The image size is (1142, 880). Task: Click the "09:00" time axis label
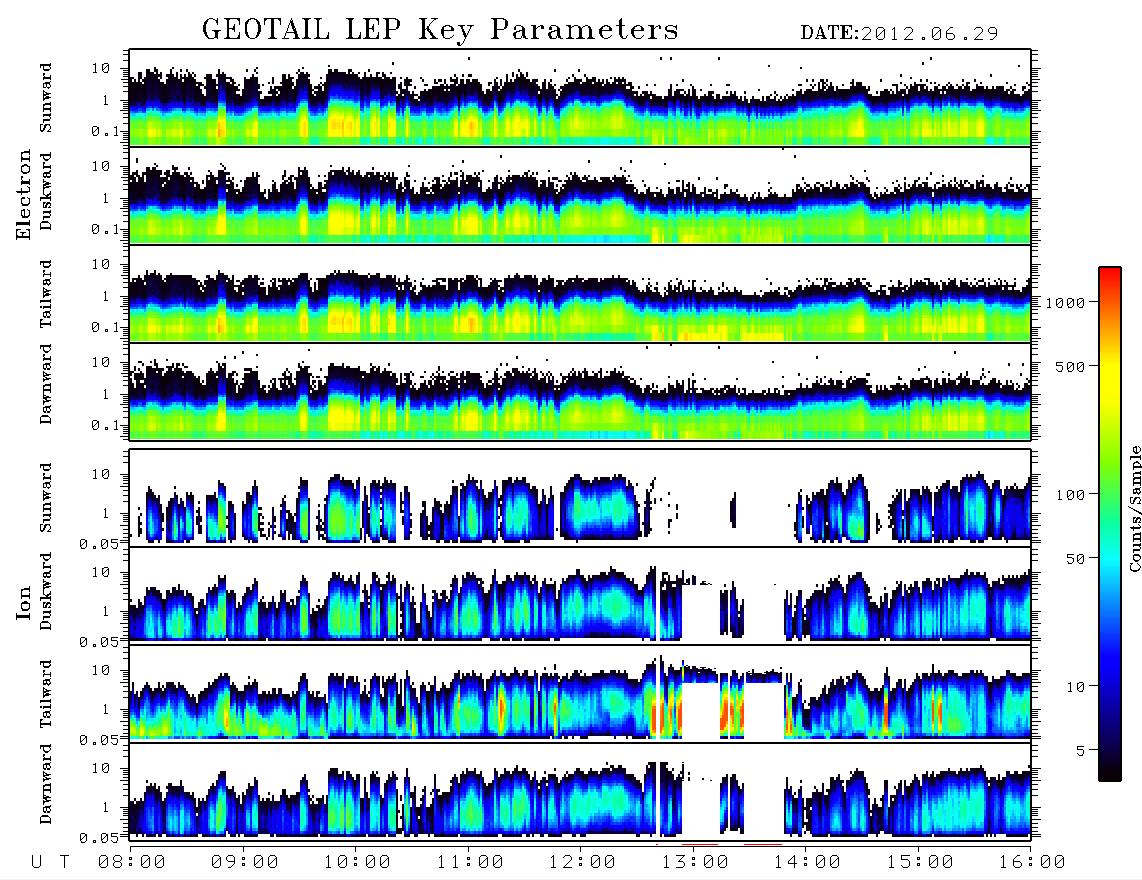click(244, 862)
